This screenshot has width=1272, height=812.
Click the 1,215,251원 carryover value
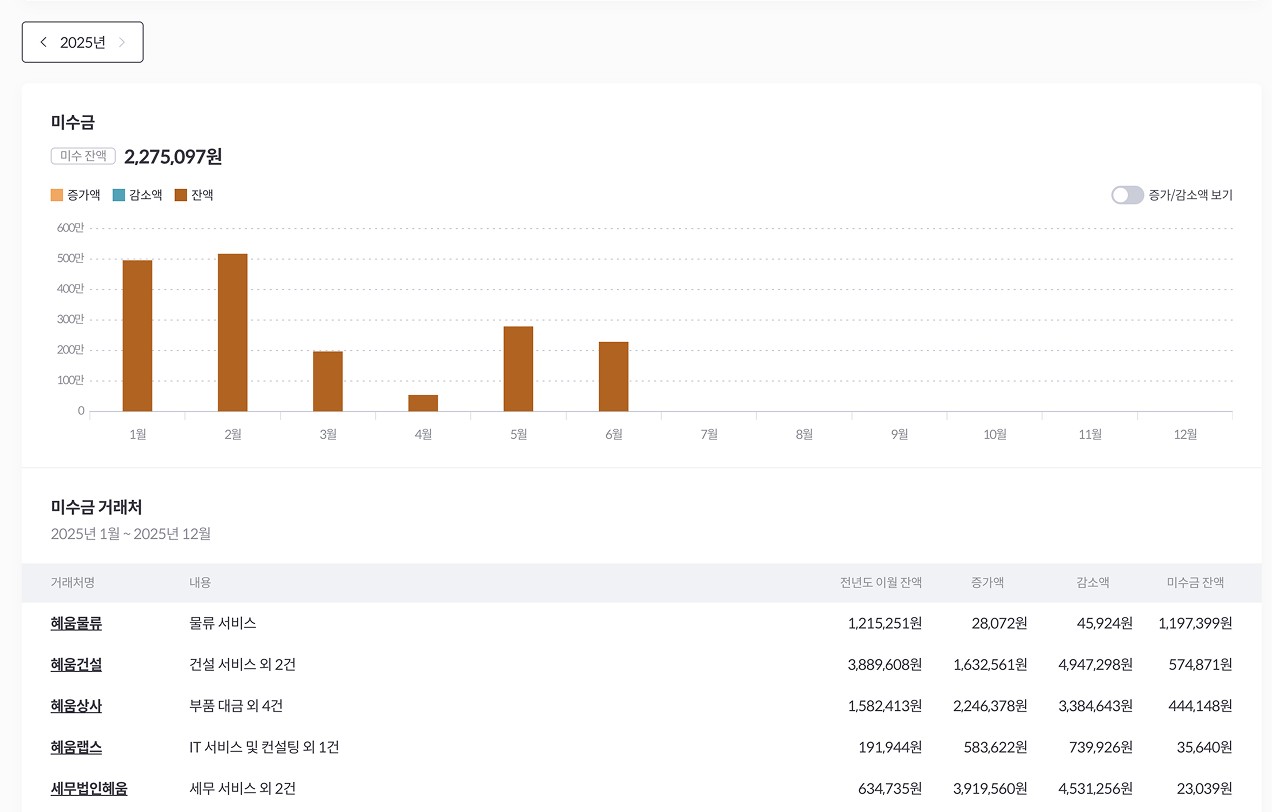coord(884,623)
